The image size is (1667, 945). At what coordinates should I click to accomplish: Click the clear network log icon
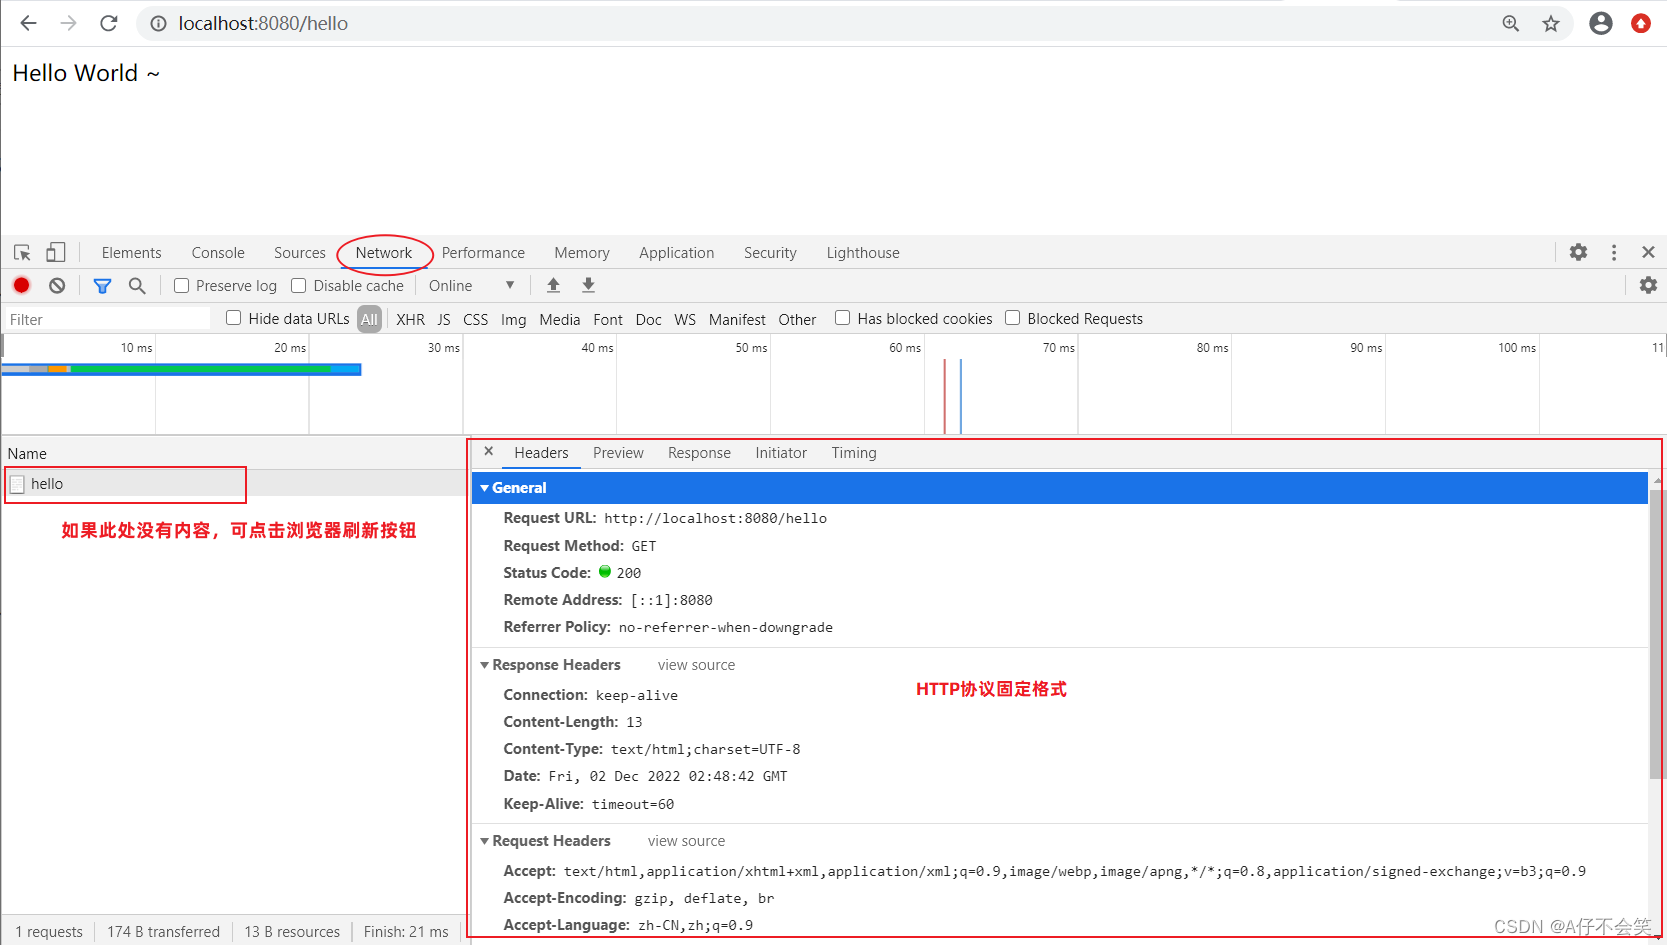point(57,285)
